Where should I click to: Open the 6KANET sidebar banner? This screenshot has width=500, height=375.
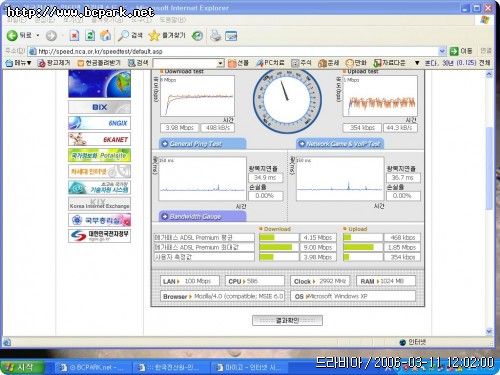click(x=99, y=139)
